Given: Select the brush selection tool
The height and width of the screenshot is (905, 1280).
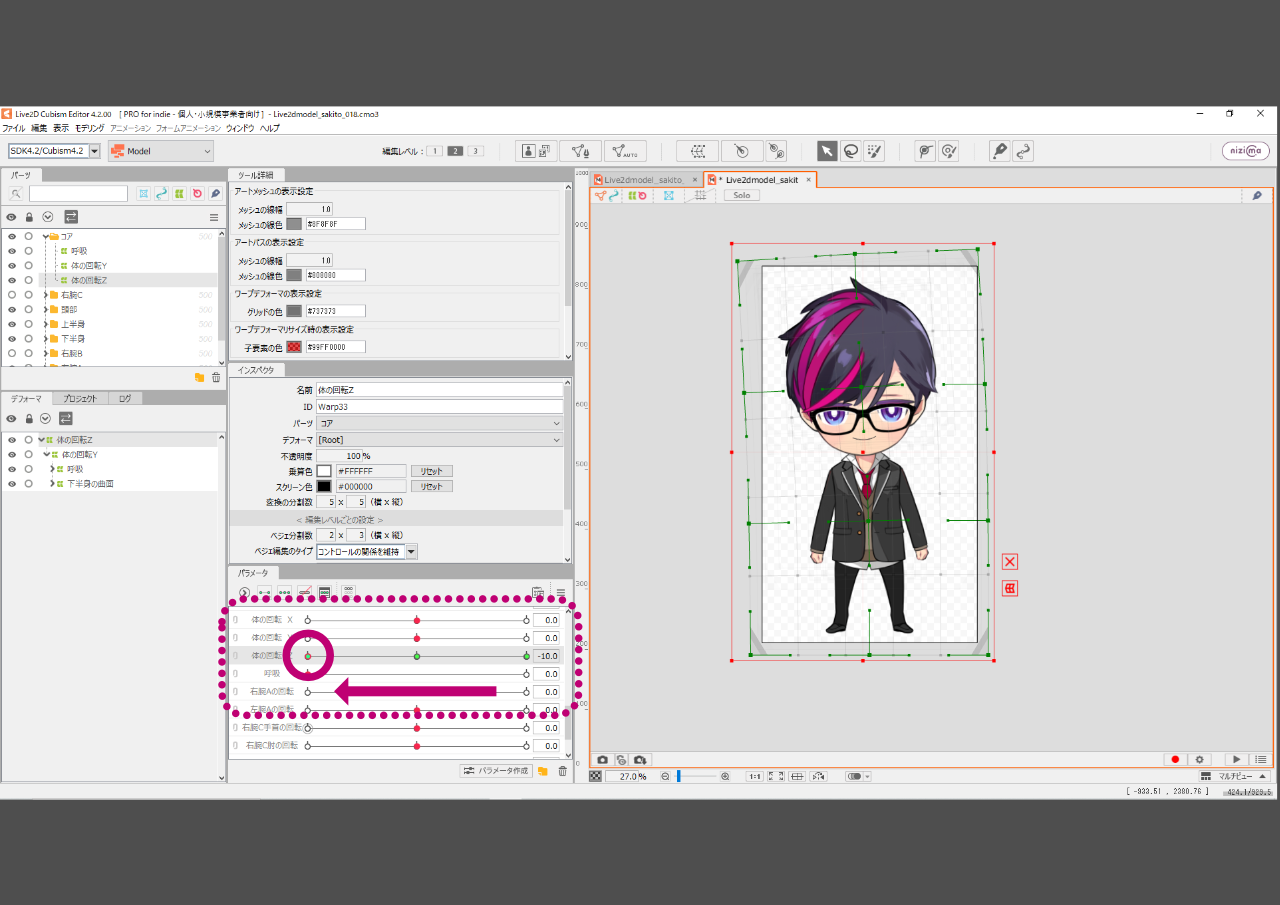Looking at the screenshot, I should click(x=875, y=151).
